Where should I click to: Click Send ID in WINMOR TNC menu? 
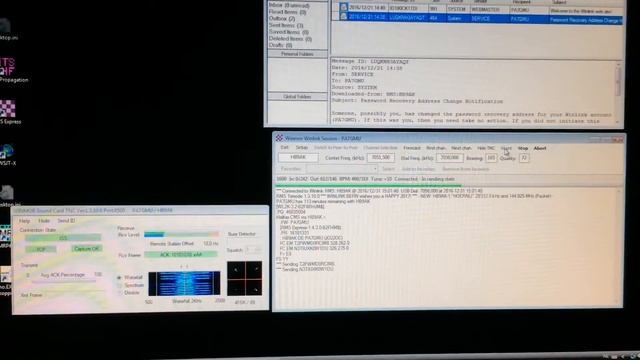coord(66,221)
